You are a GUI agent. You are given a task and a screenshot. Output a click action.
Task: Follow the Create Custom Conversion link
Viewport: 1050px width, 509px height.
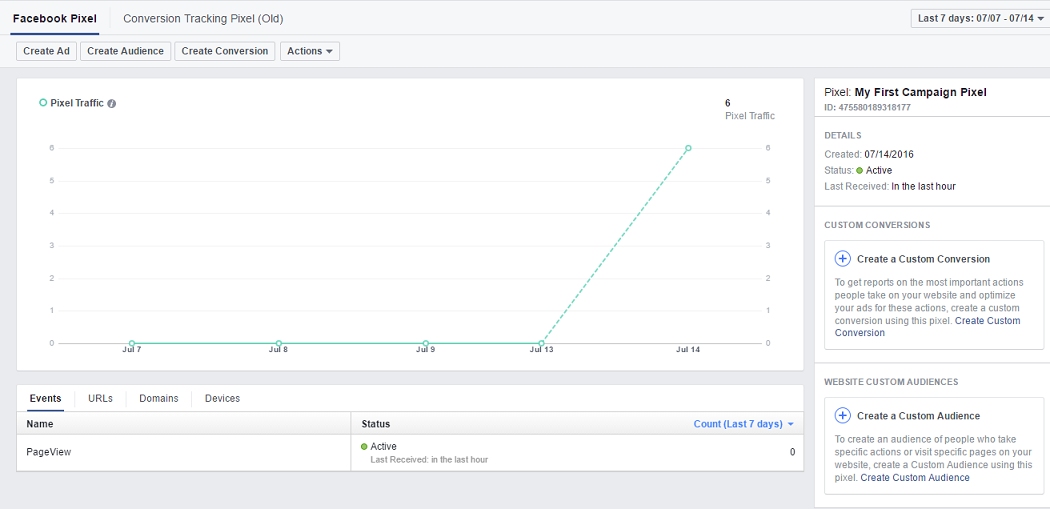pyautogui.click(x=927, y=327)
